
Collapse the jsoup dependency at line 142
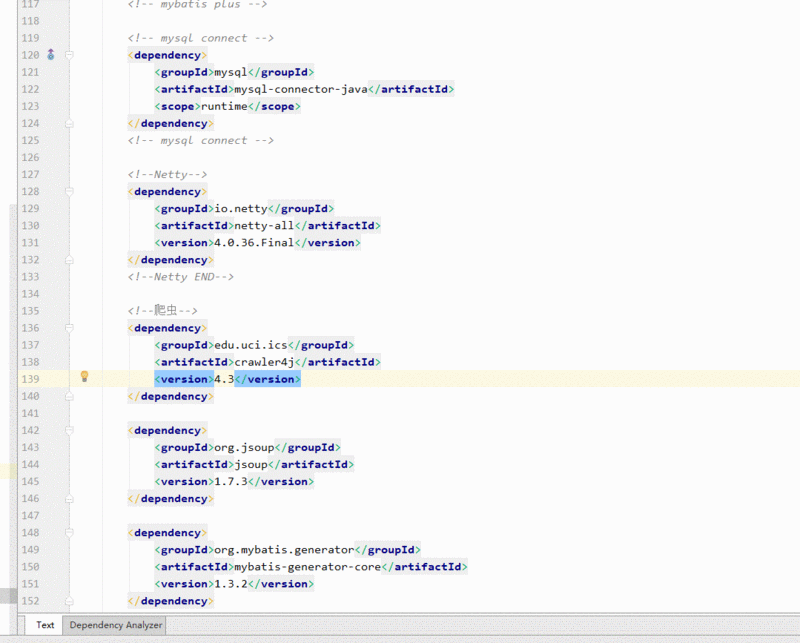coord(69,430)
